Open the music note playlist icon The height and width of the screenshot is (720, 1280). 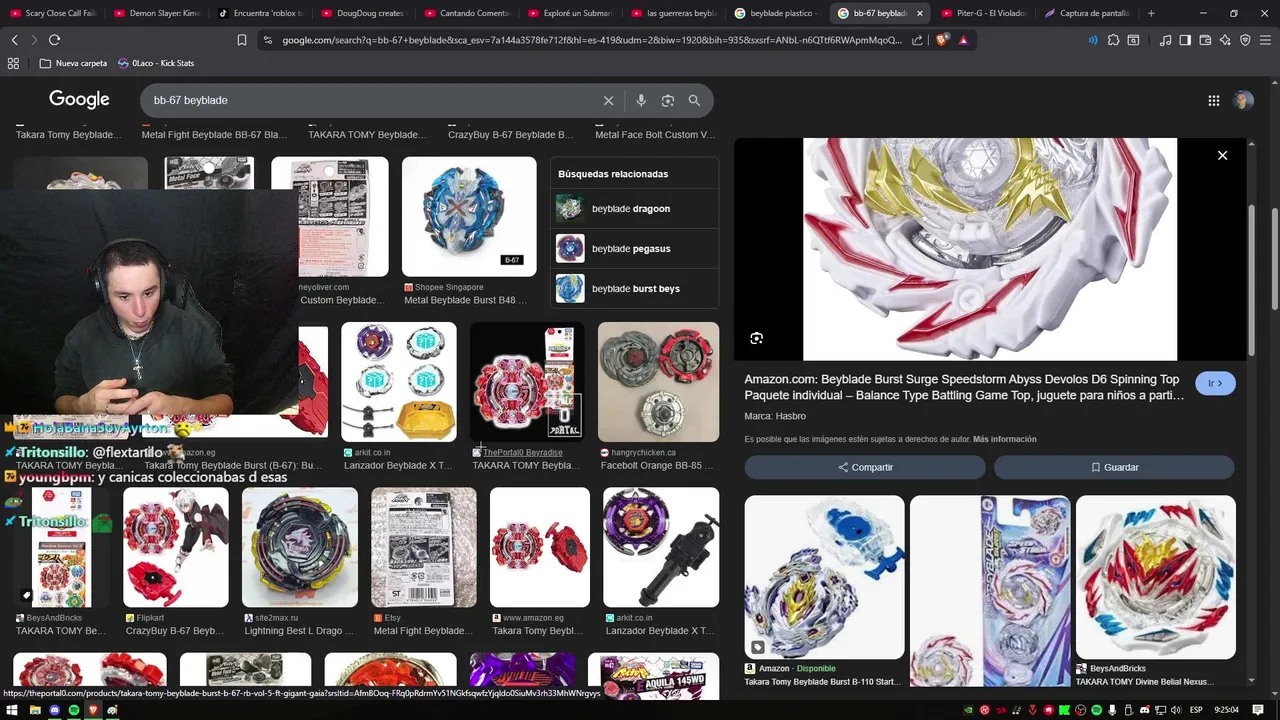point(1165,40)
